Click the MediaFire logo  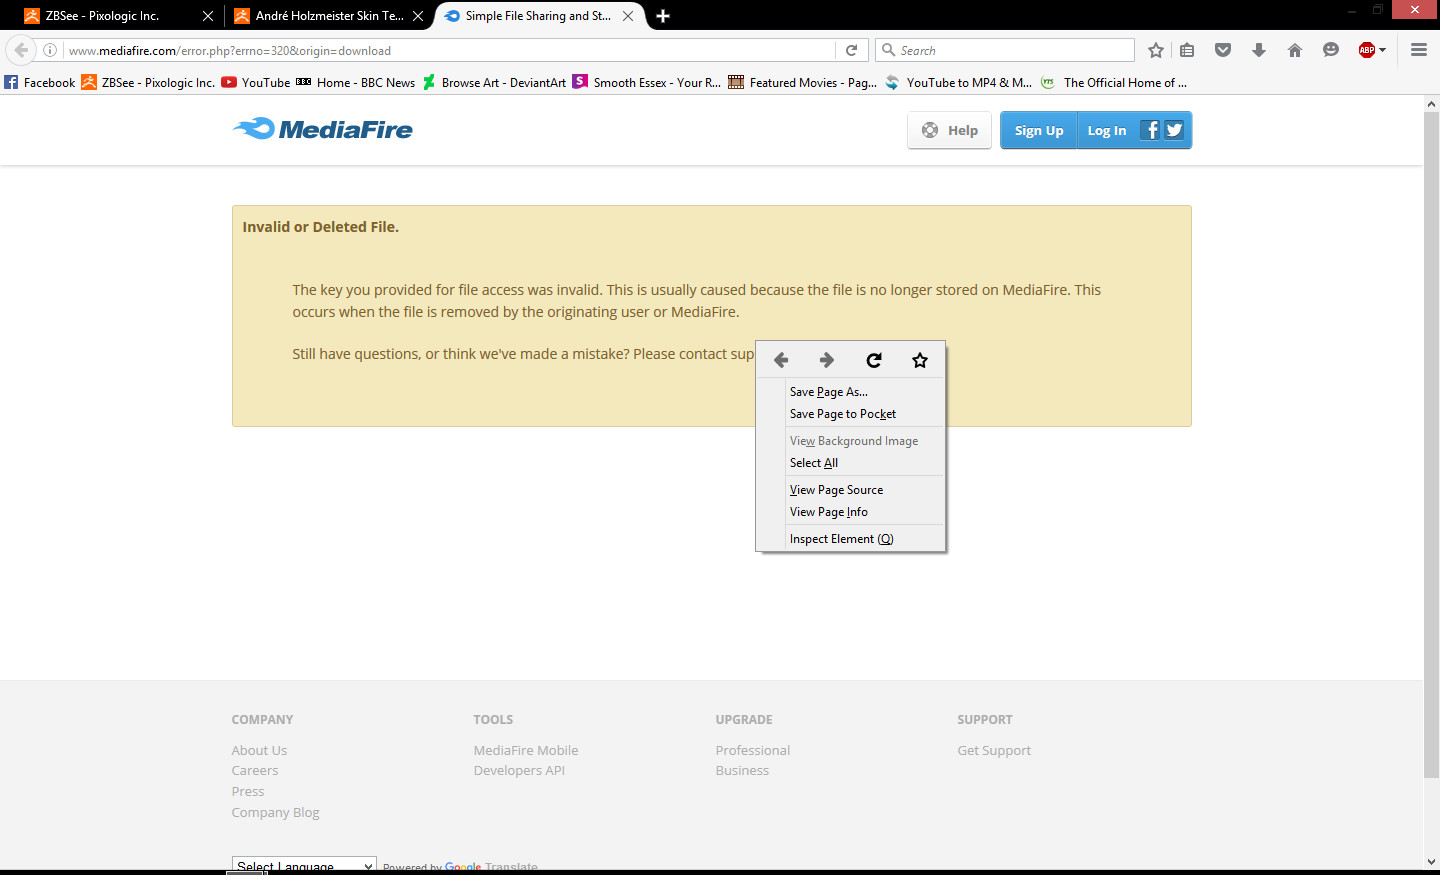click(323, 129)
